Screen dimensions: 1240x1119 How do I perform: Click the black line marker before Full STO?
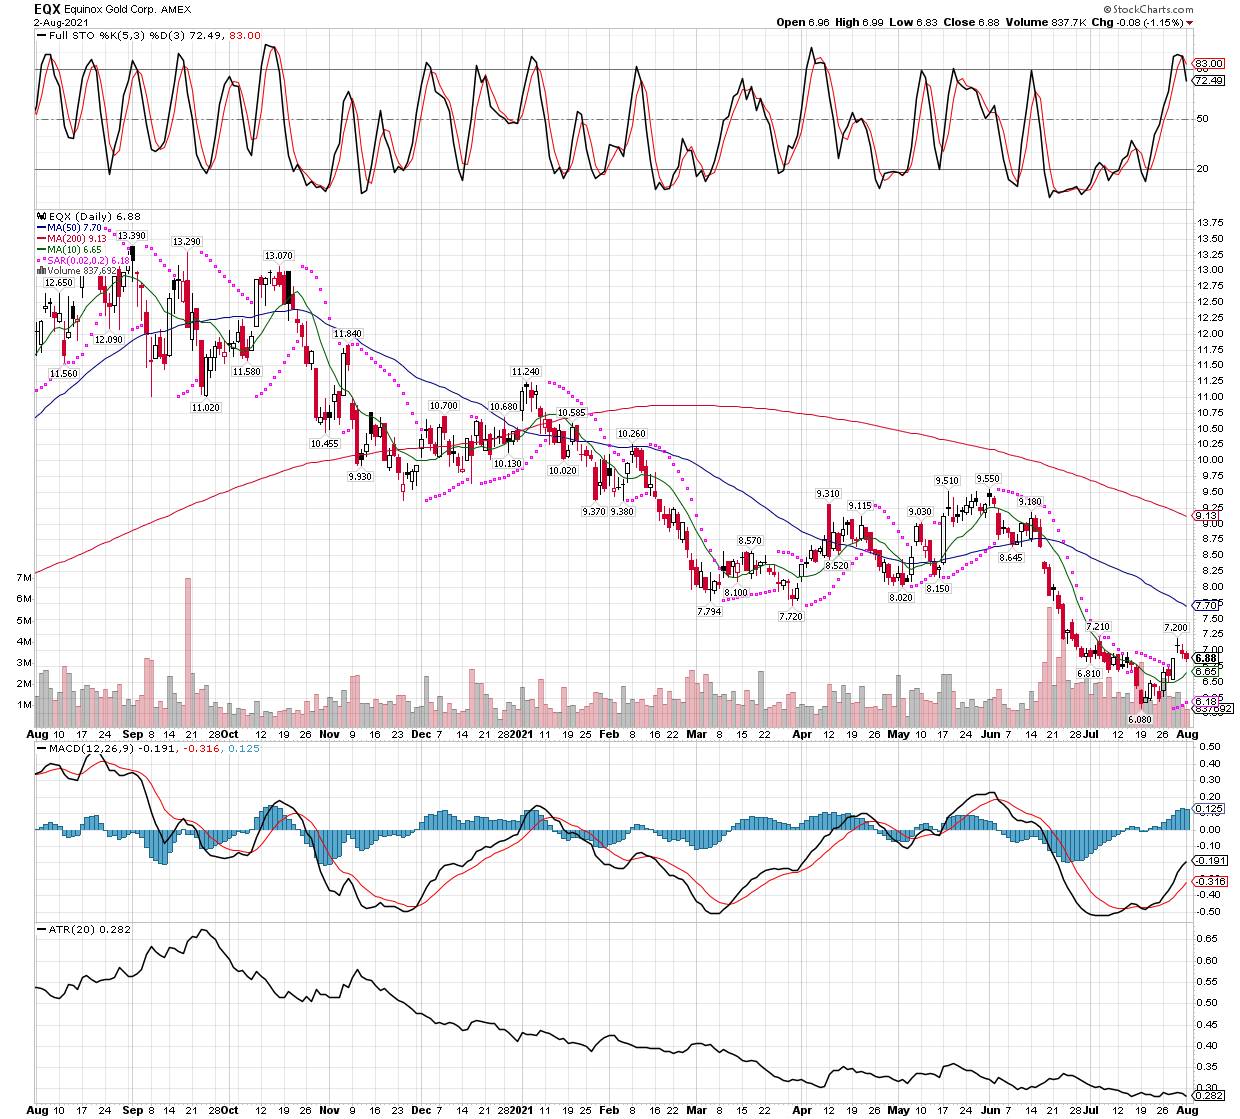click(41, 36)
